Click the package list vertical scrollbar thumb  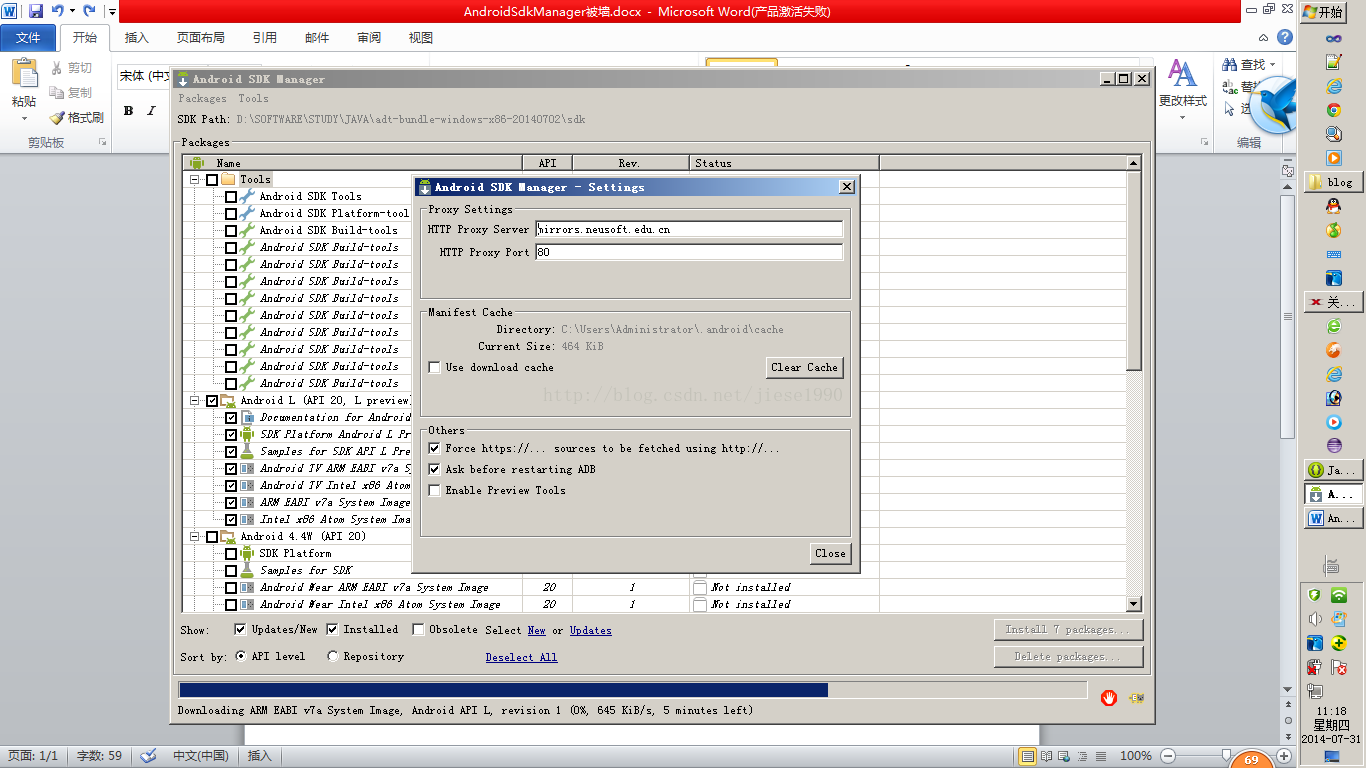pos(1133,270)
